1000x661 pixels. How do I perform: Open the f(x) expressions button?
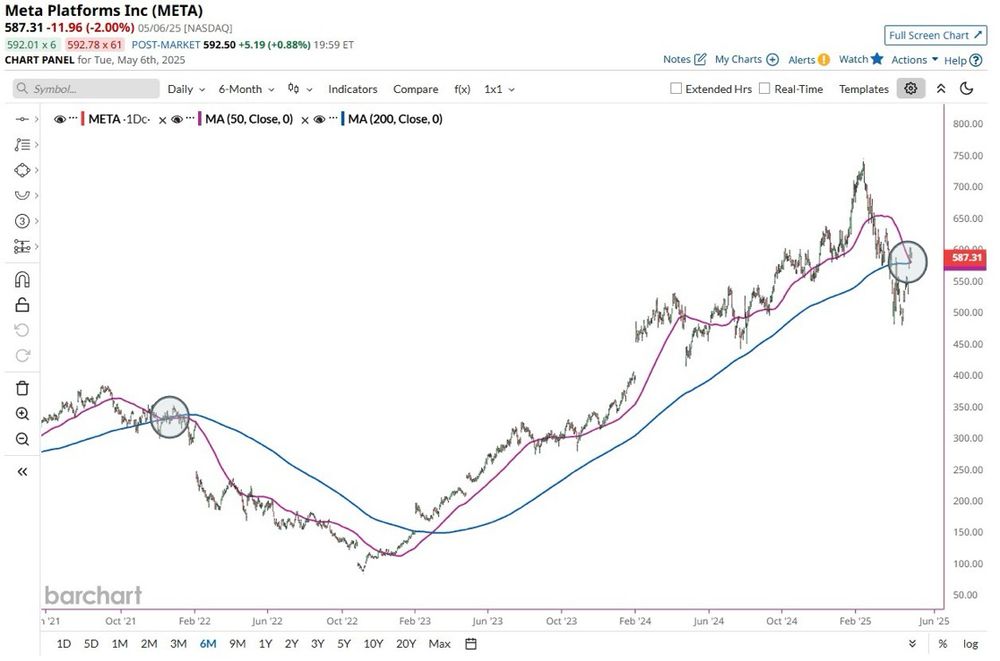coord(462,89)
